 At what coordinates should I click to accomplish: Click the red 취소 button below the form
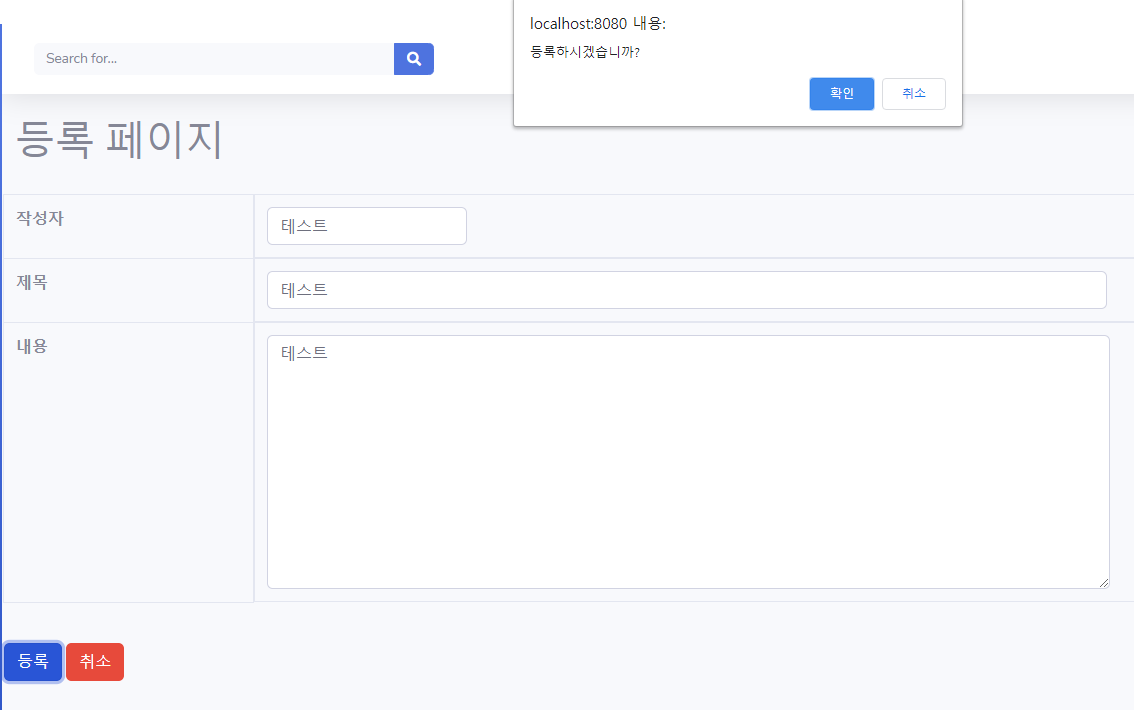[x=95, y=662]
